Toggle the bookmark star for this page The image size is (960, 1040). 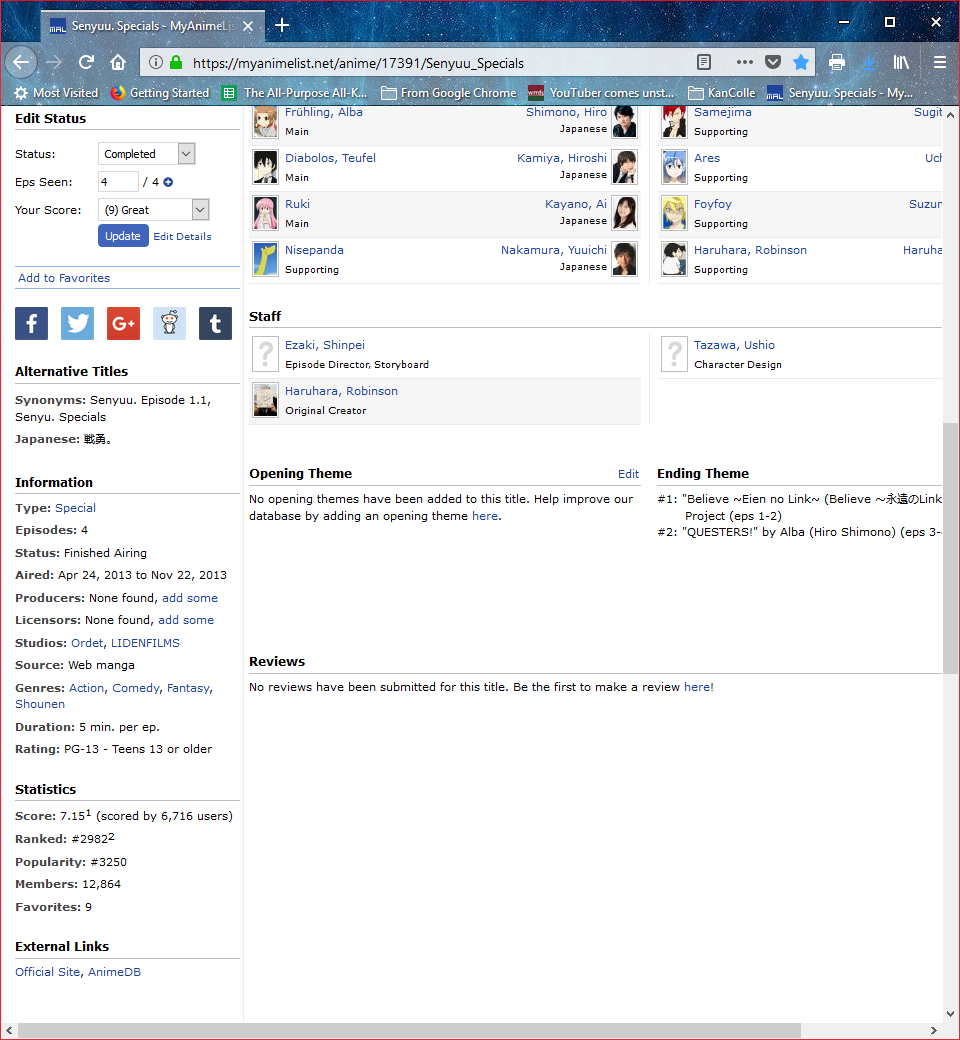point(801,62)
